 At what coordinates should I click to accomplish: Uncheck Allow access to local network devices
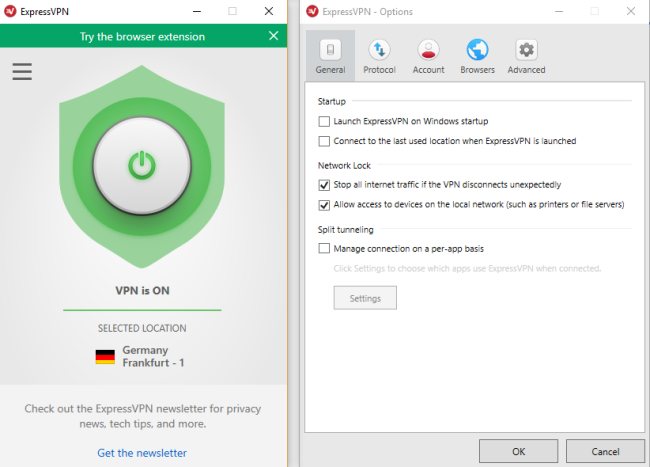click(324, 205)
